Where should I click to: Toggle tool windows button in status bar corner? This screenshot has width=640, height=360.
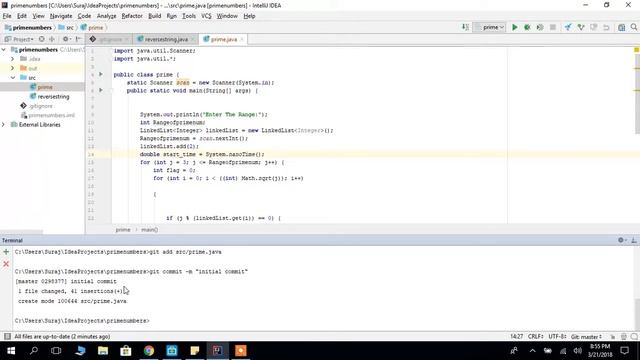coord(7,336)
